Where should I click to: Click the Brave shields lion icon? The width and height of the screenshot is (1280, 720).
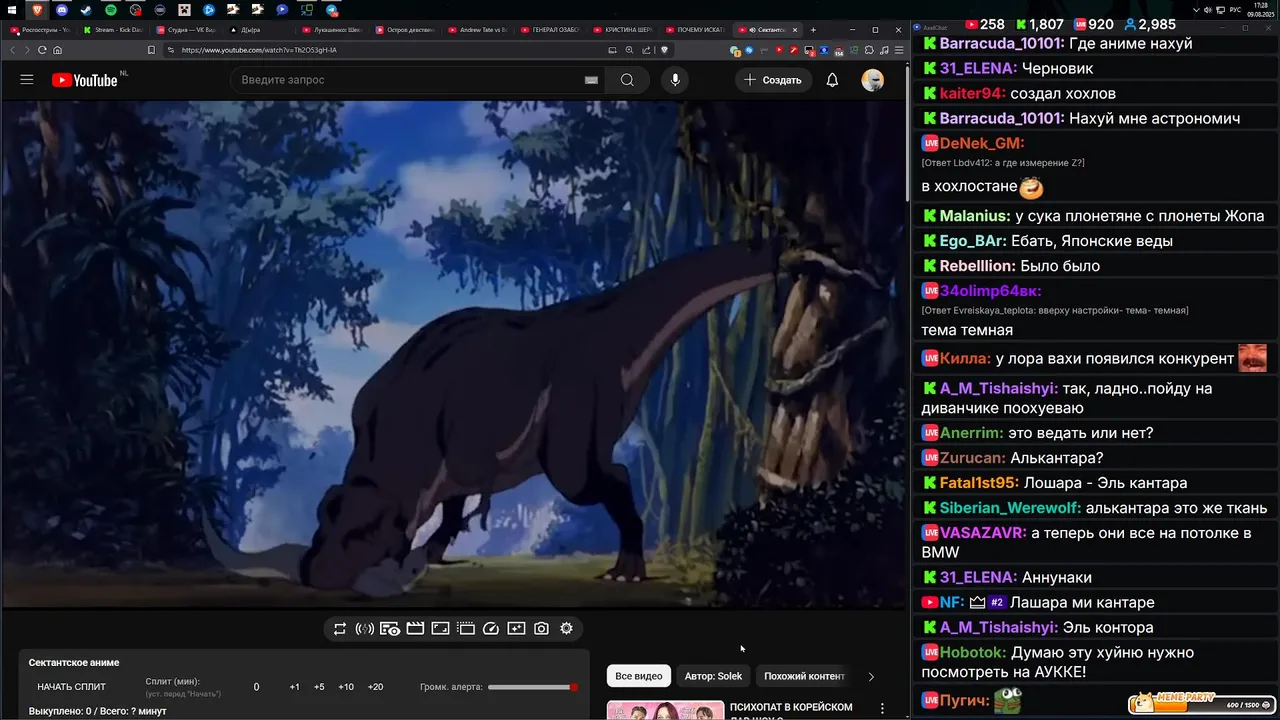[664, 50]
